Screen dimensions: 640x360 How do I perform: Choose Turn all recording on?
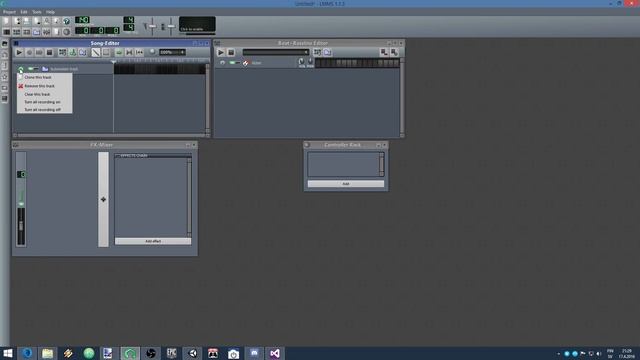tap(44, 102)
